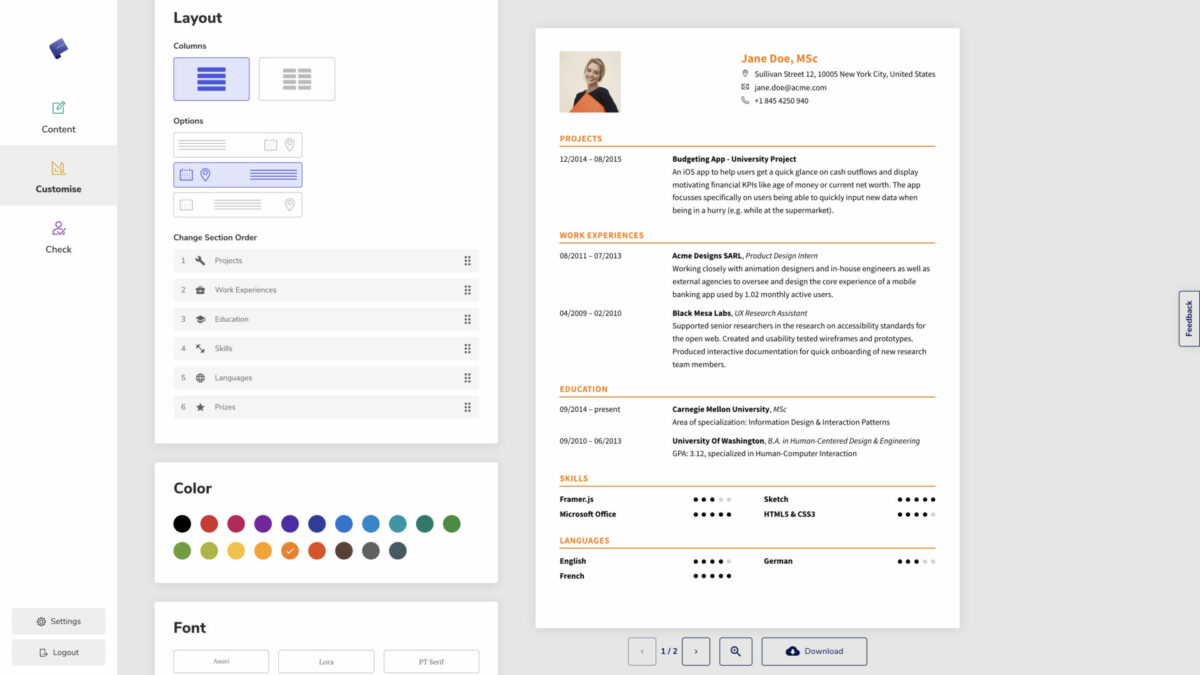Grab the drag handle on the Projects row
Image resolution: width=1200 pixels, height=675 pixels.
point(468,261)
